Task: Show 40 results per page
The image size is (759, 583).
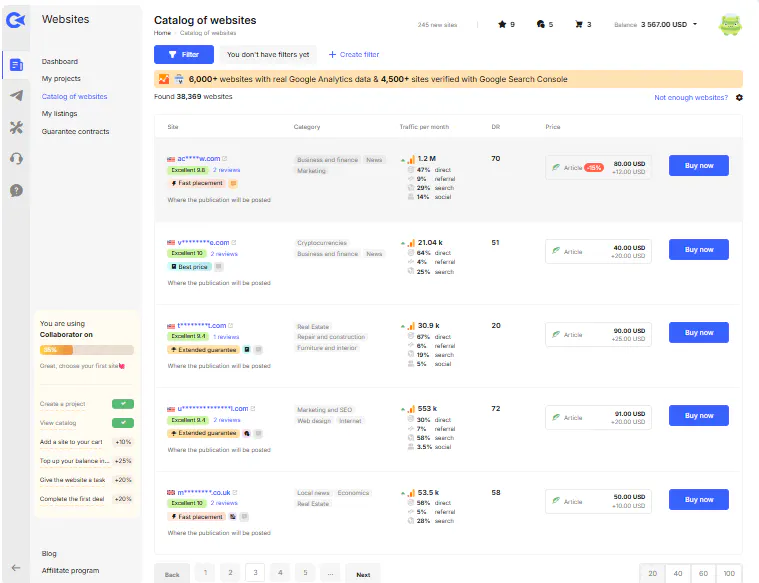Action: click(x=678, y=573)
